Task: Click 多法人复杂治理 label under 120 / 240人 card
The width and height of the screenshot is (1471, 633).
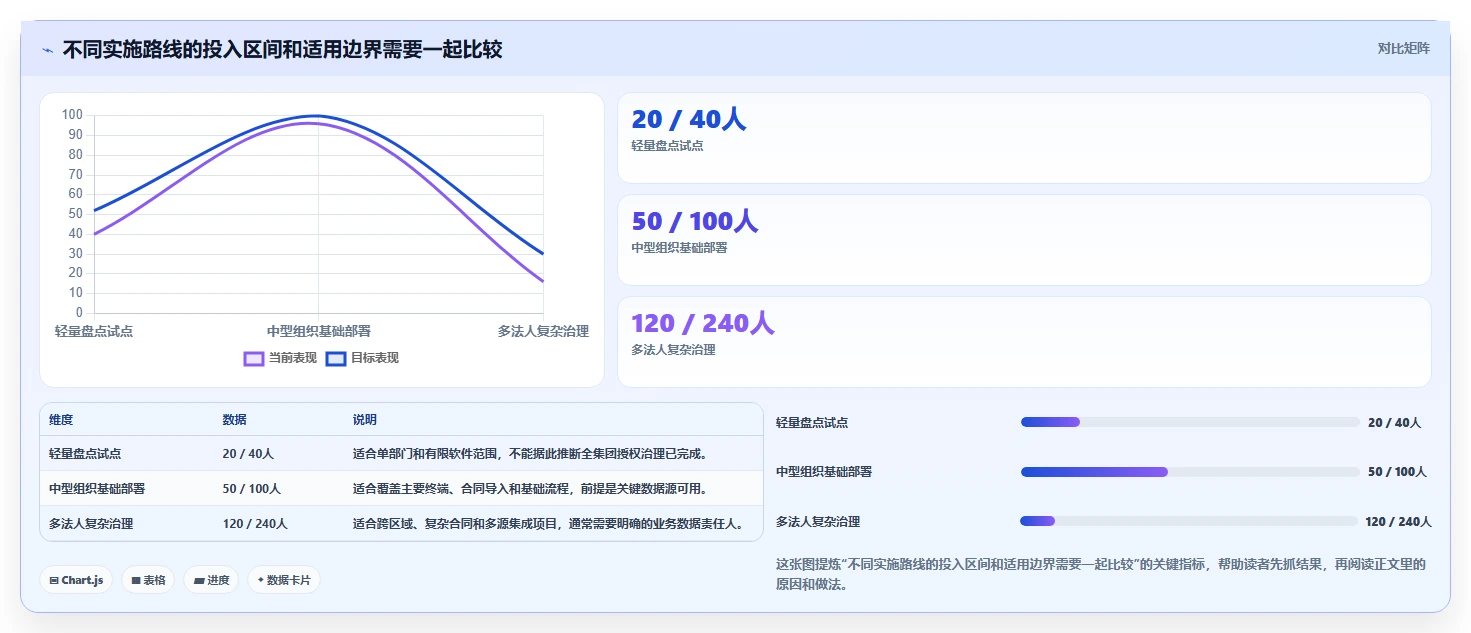Action: 673,350
